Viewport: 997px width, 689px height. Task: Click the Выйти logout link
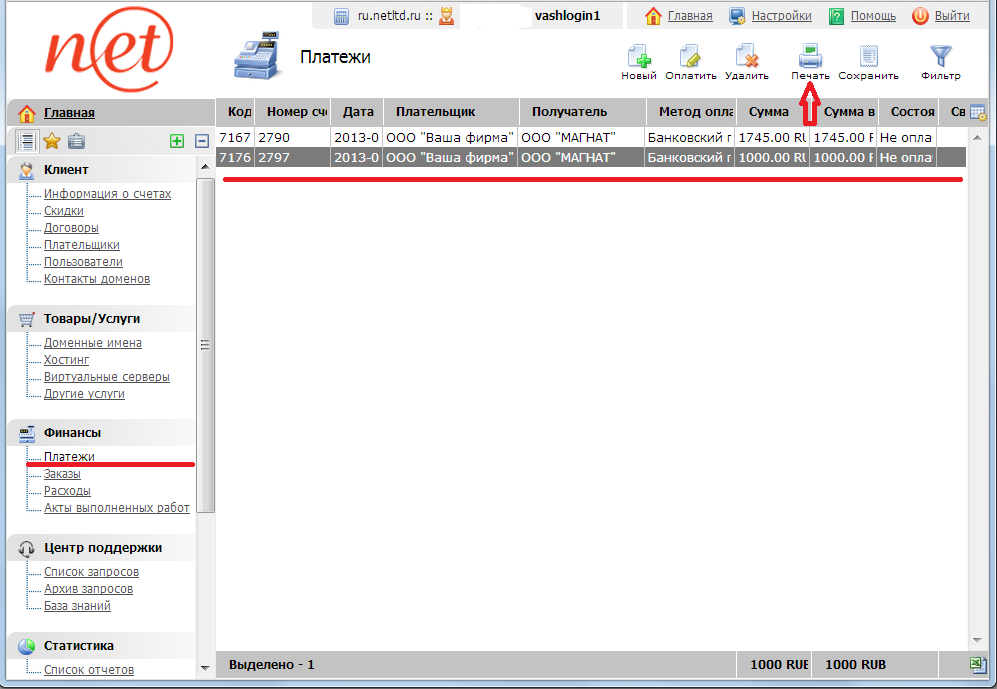952,16
